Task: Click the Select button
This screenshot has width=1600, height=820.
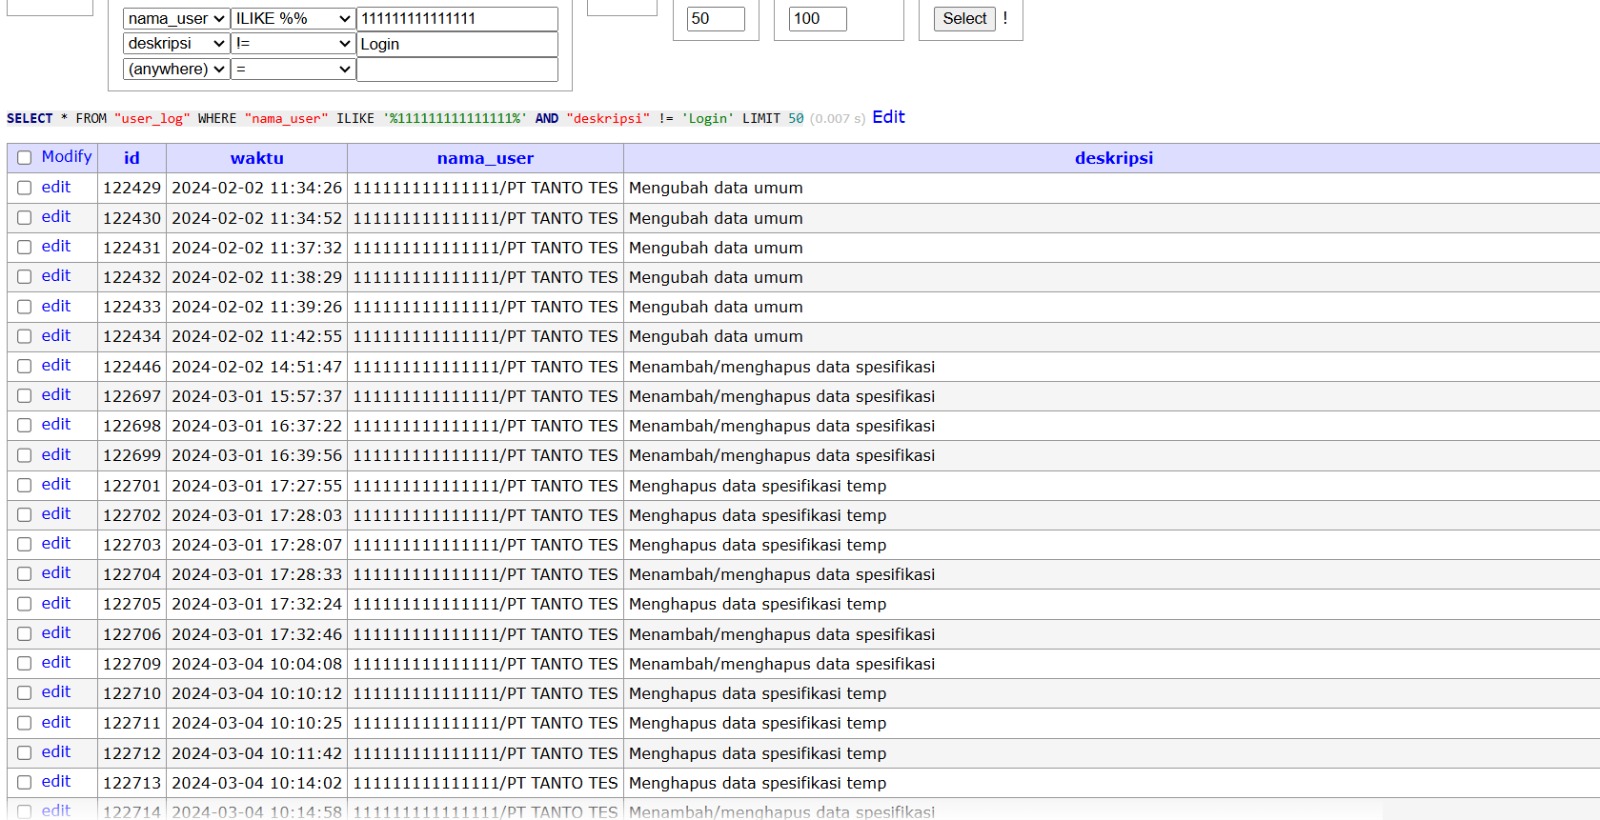Action: (964, 19)
